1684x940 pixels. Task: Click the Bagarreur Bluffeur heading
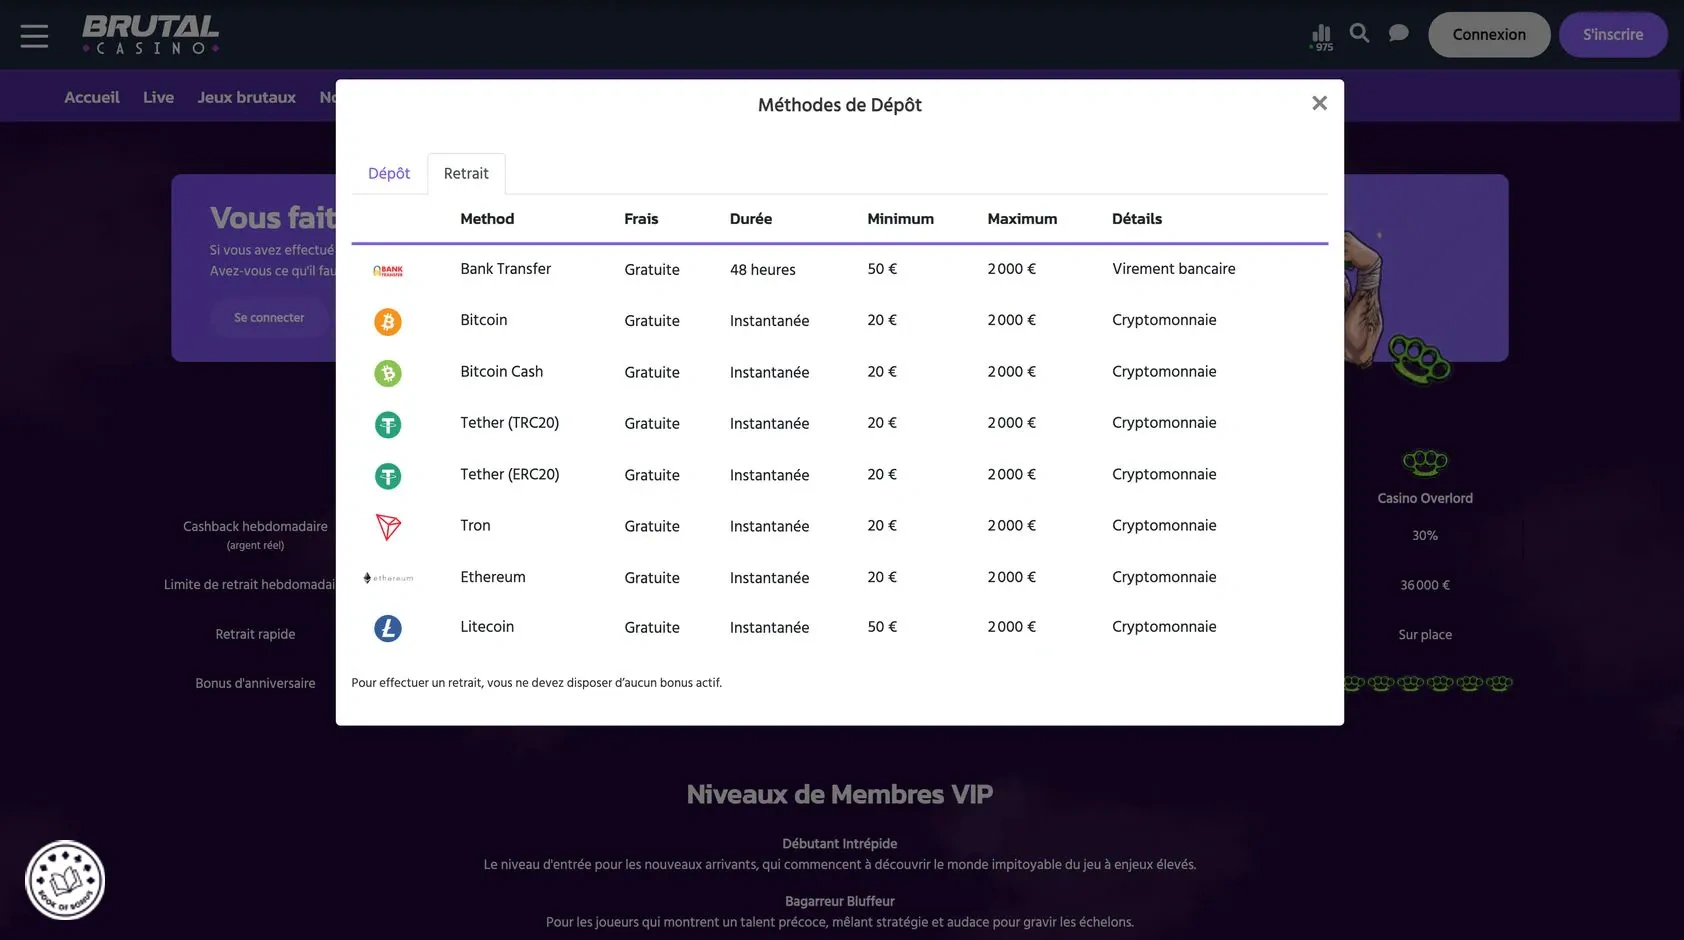click(840, 901)
